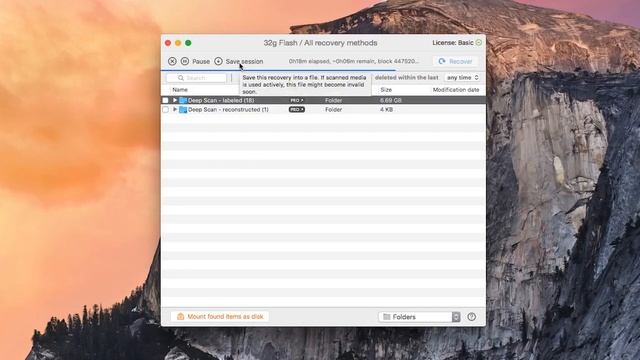
Task: Click the Pause text label
Action: tap(201, 62)
